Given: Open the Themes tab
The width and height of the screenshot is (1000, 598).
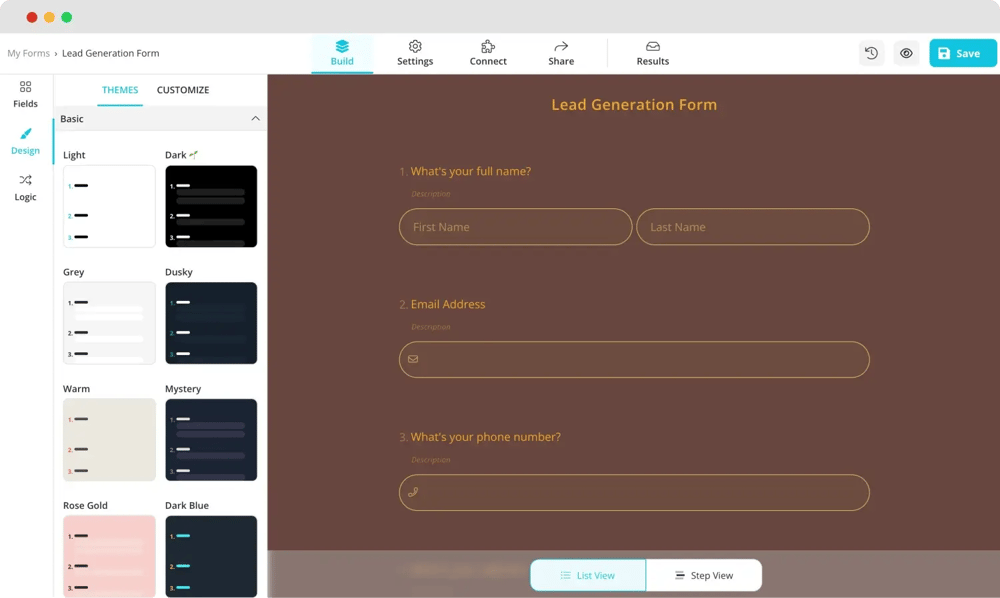Looking at the screenshot, I should [120, 90].
